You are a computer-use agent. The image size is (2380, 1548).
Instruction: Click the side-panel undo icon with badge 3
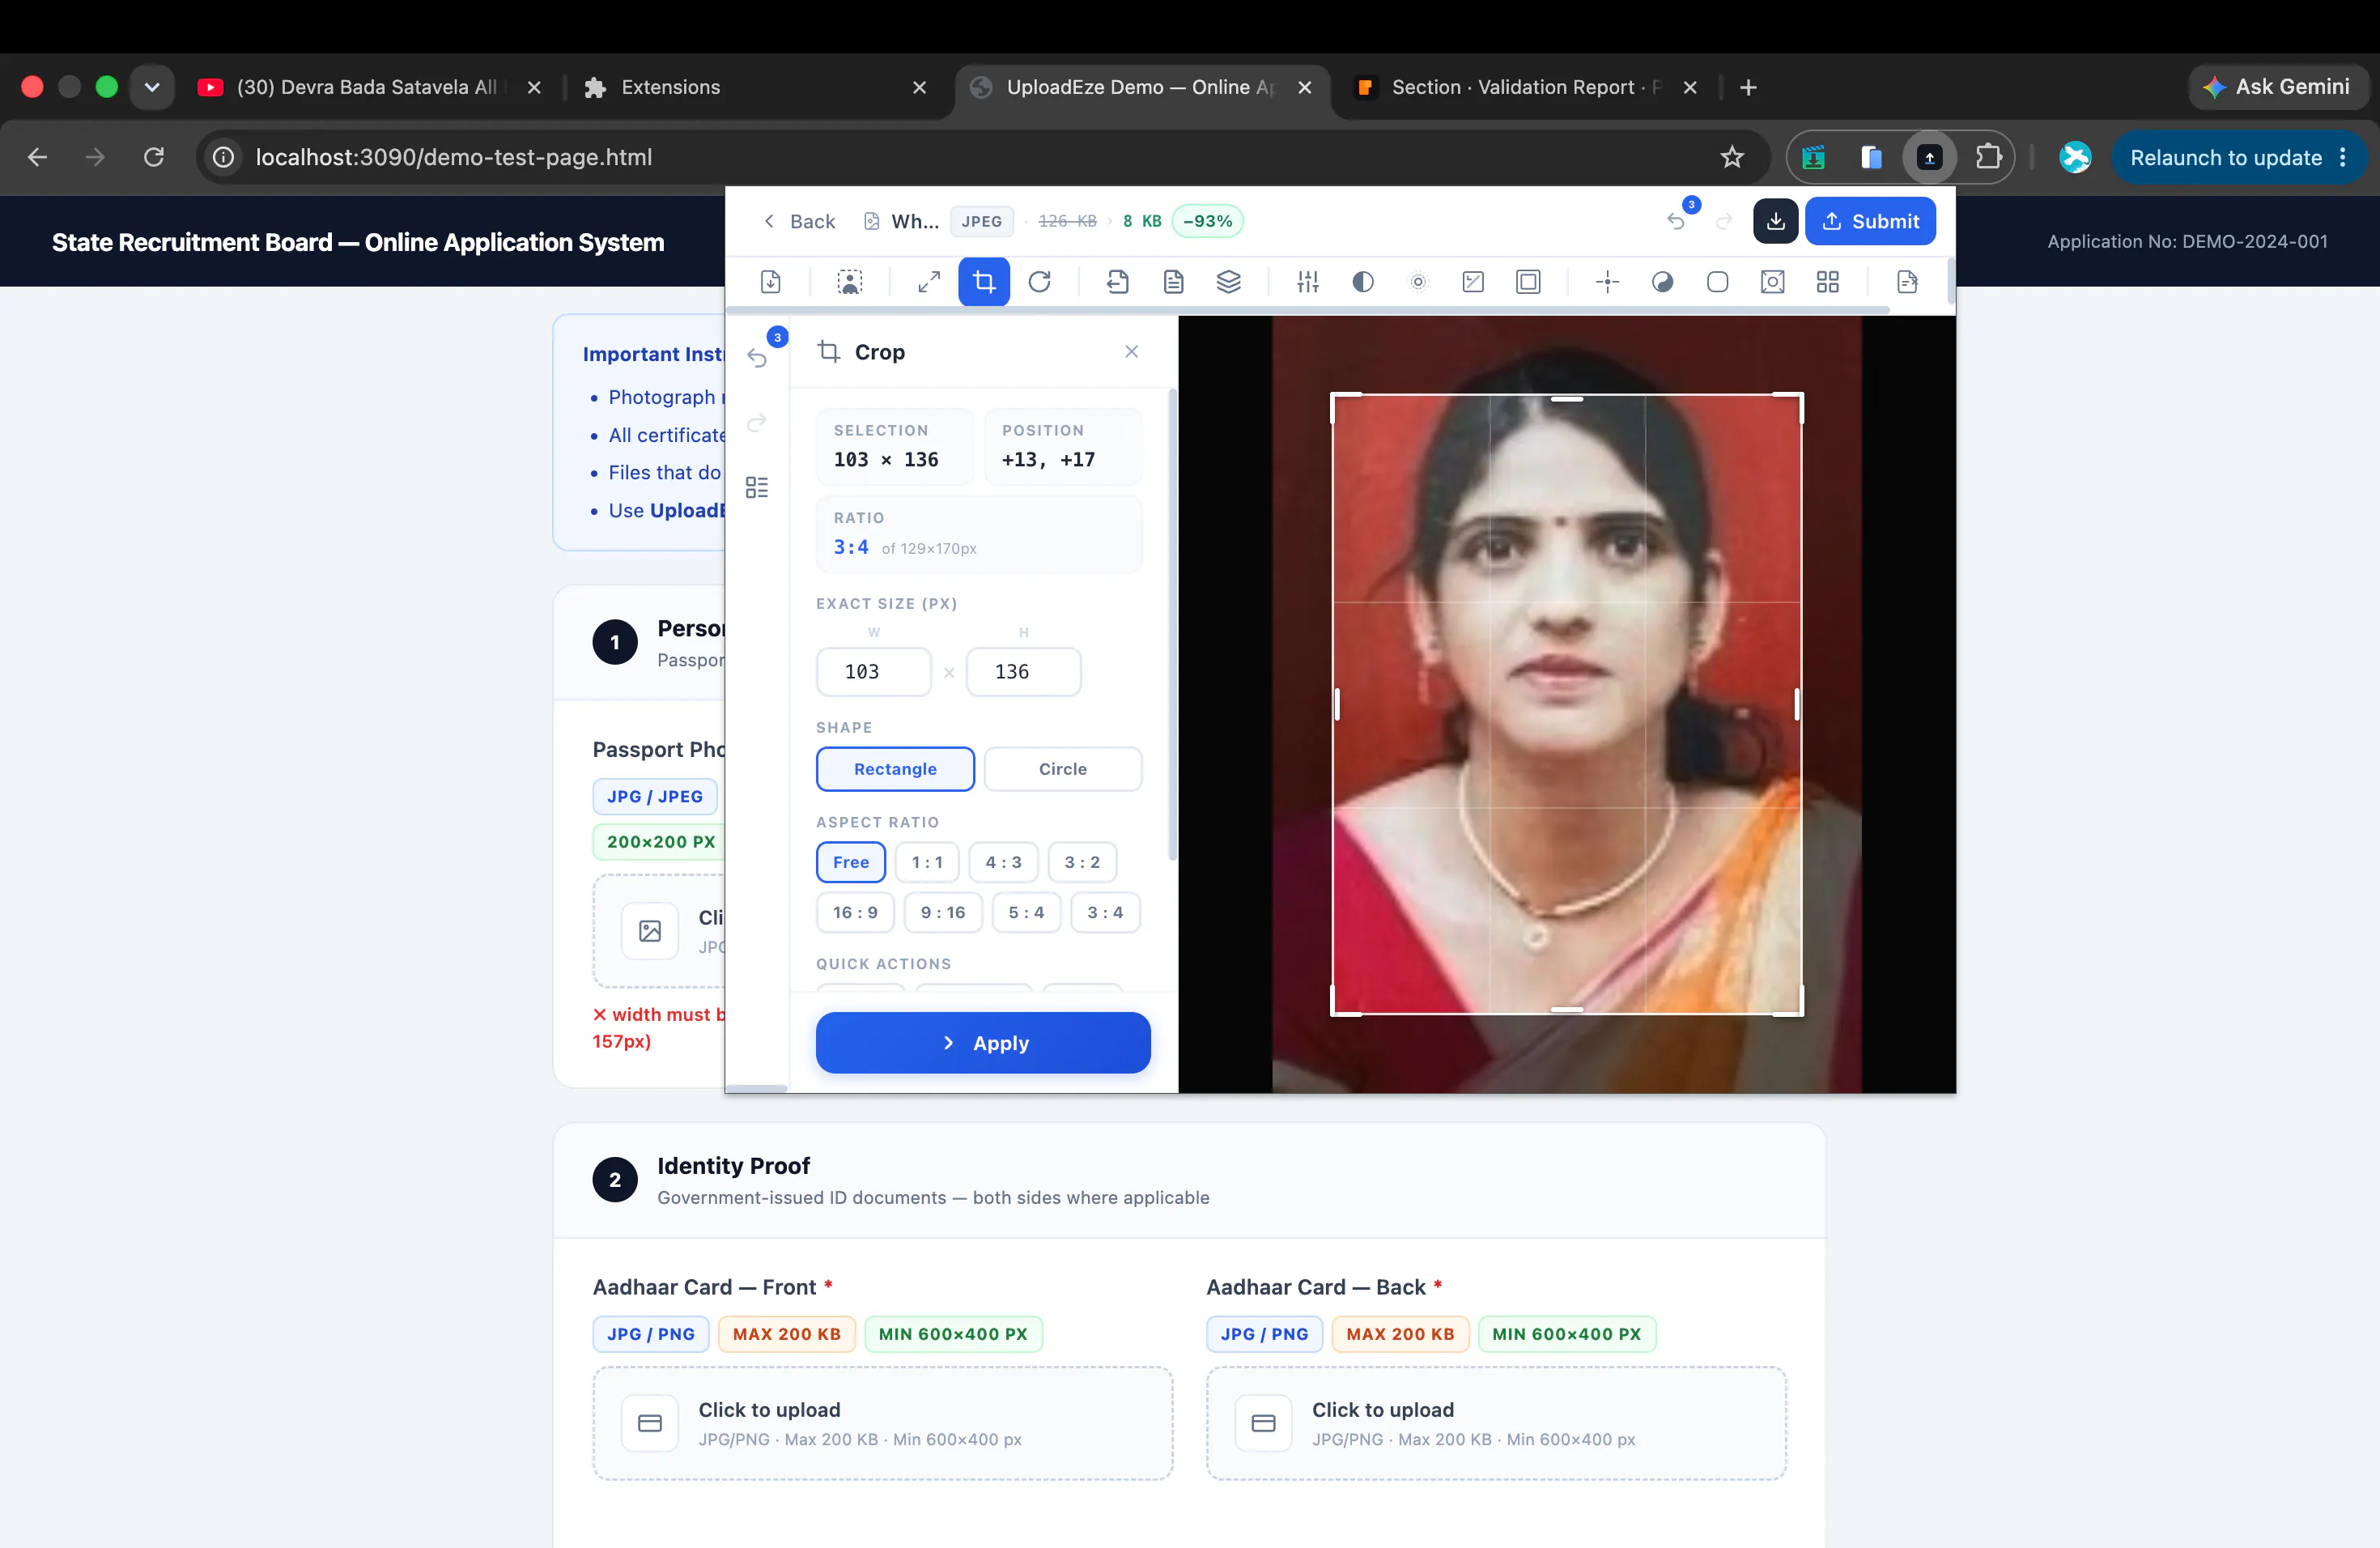(x=757, y=358)
